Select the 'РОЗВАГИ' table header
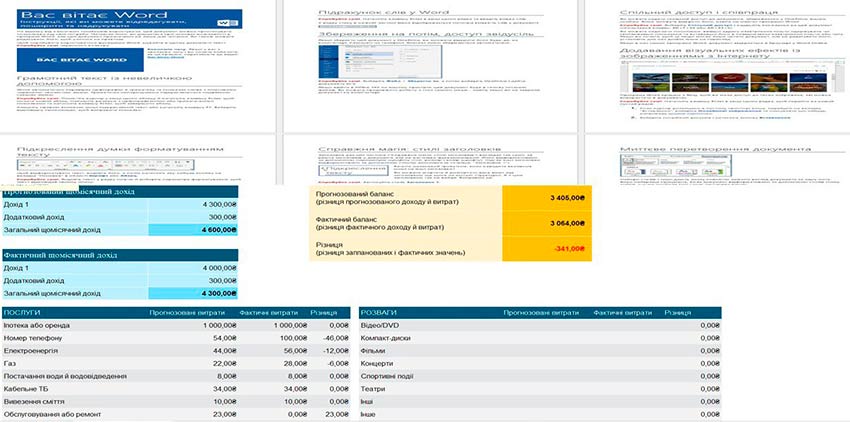The width and height of the screenshot is (850, 422). [381, 313]
